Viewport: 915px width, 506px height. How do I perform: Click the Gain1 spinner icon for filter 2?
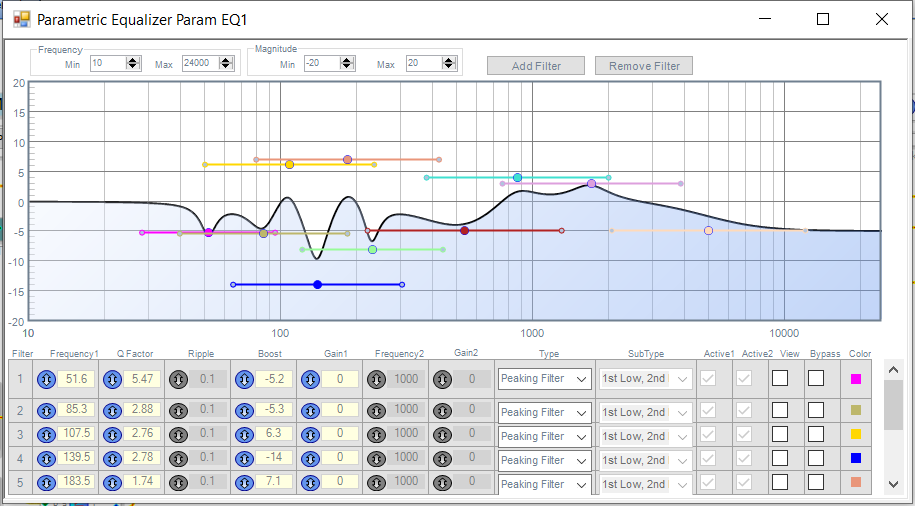pyautogui.click(x=310, y=410)
